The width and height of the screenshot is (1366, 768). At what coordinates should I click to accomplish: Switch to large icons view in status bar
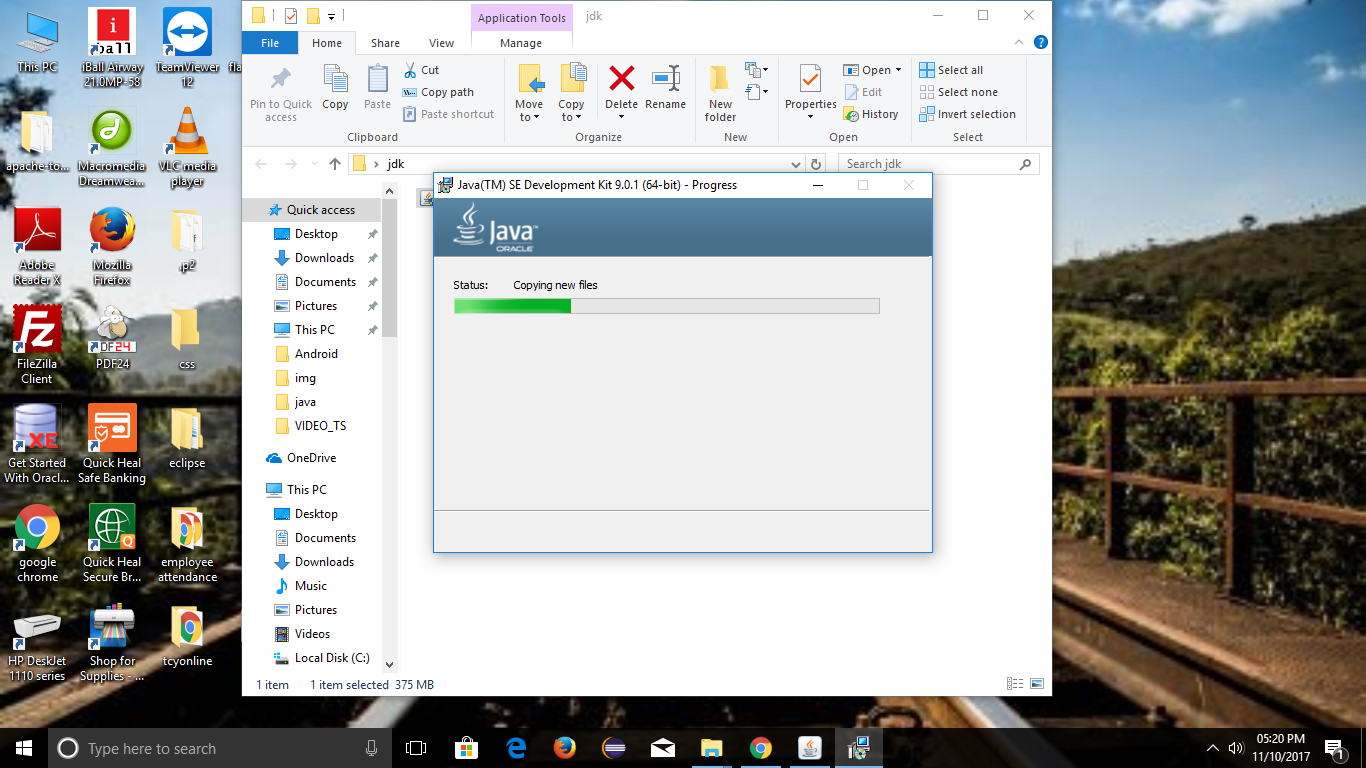1036,684
